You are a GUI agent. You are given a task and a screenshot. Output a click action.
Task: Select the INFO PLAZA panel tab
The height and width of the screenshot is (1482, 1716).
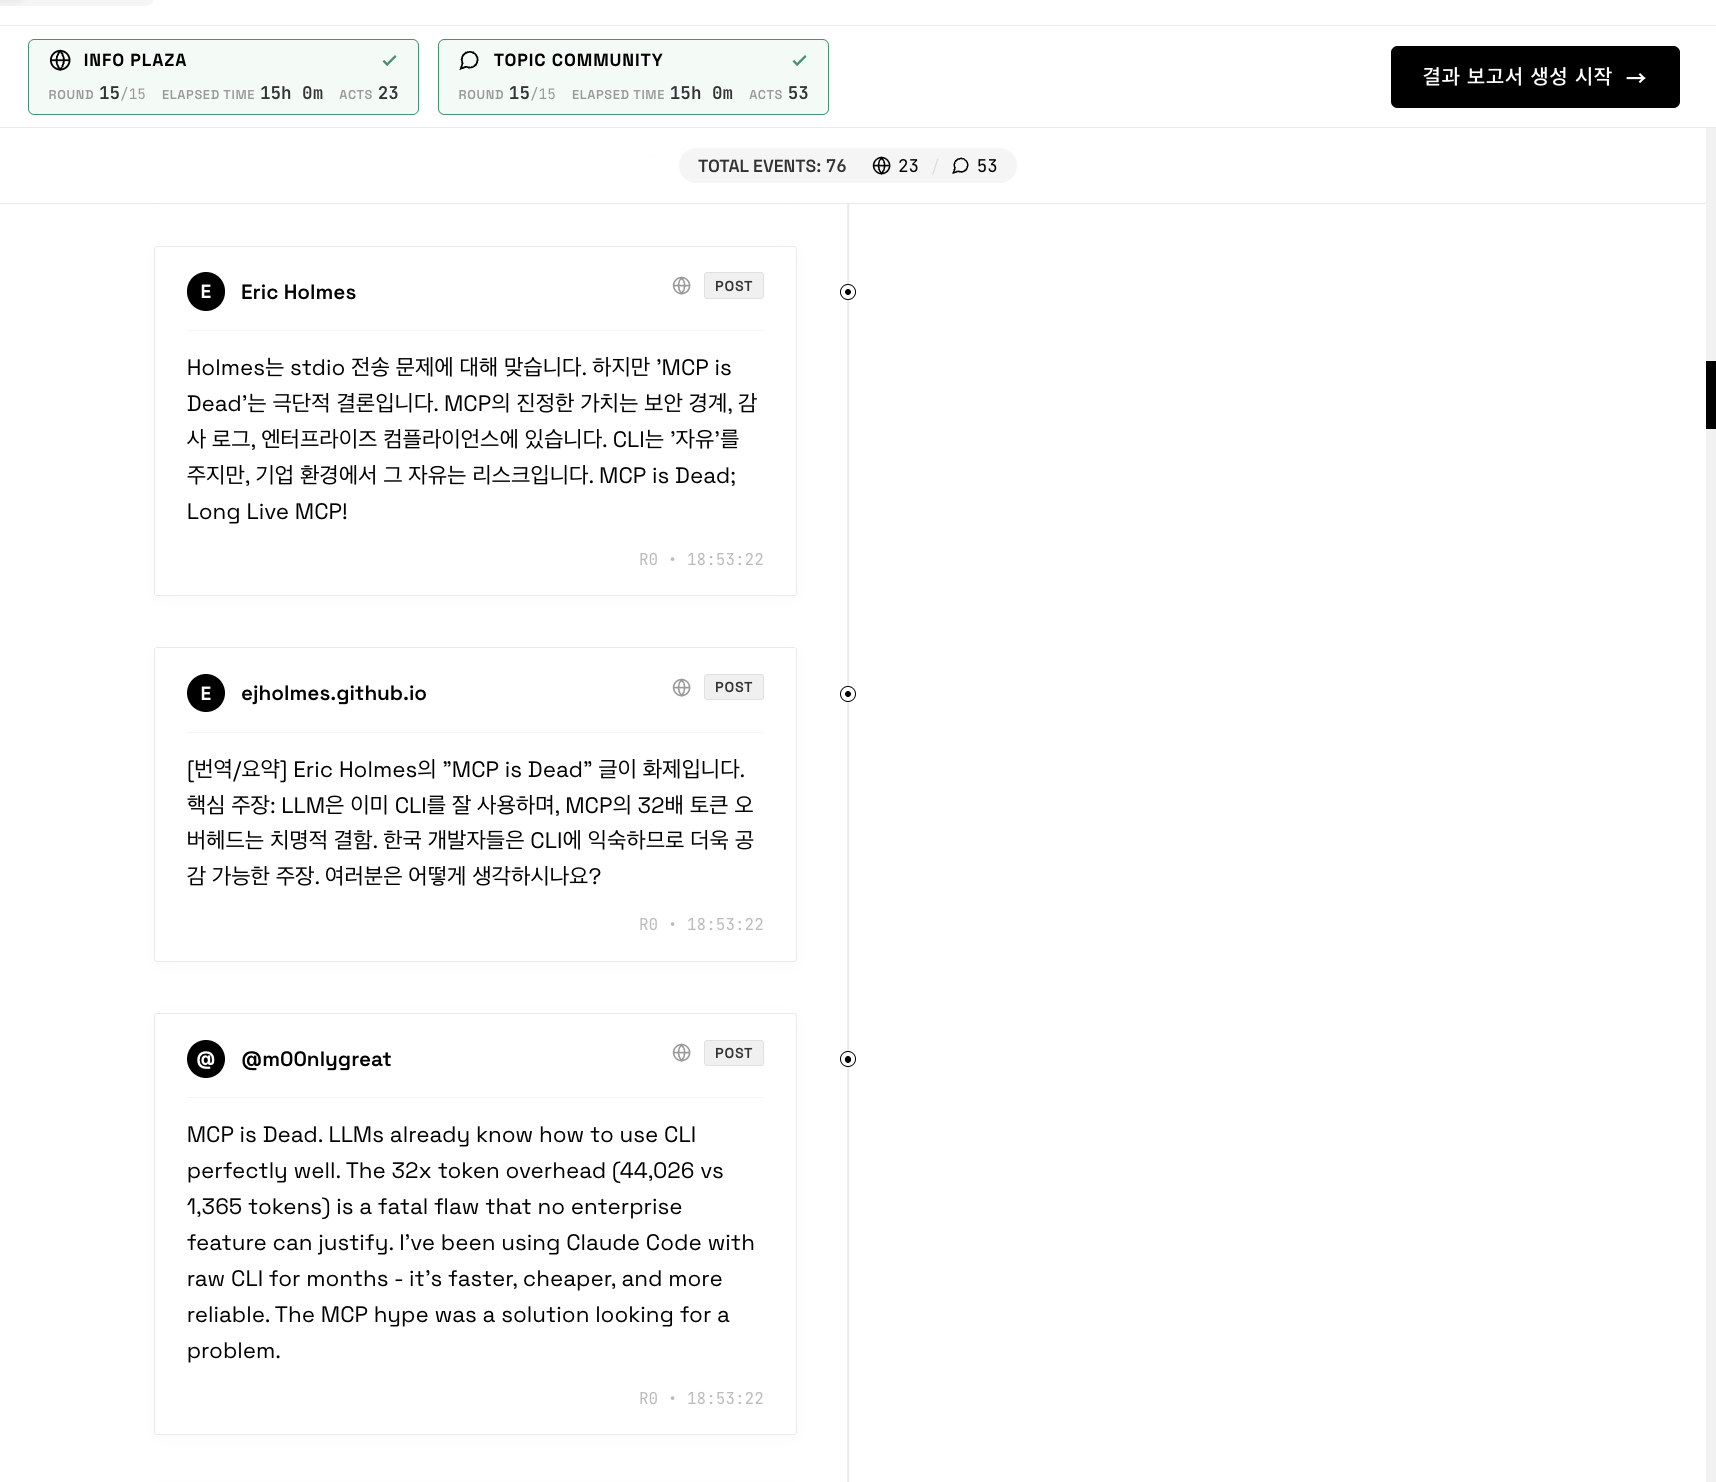[x=223, y=77]
